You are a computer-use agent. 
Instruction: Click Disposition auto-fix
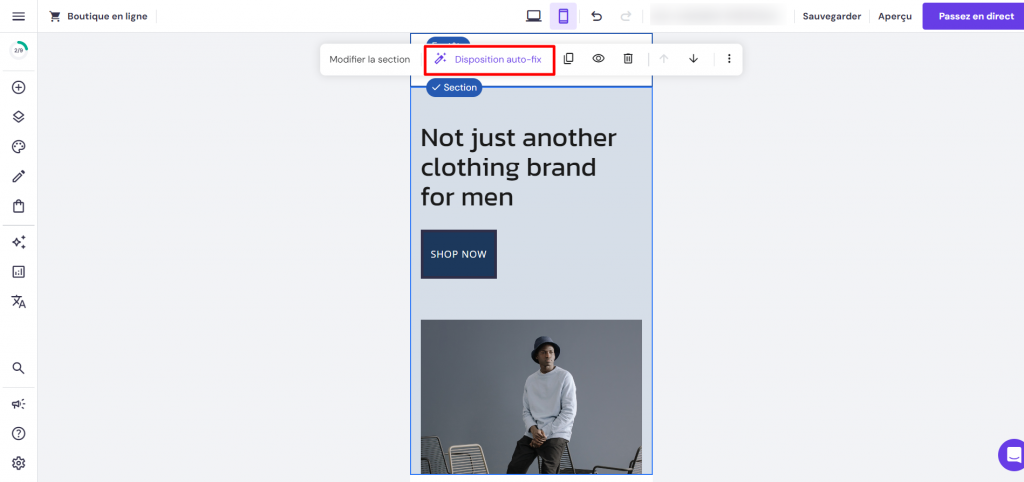click(489, 59)
